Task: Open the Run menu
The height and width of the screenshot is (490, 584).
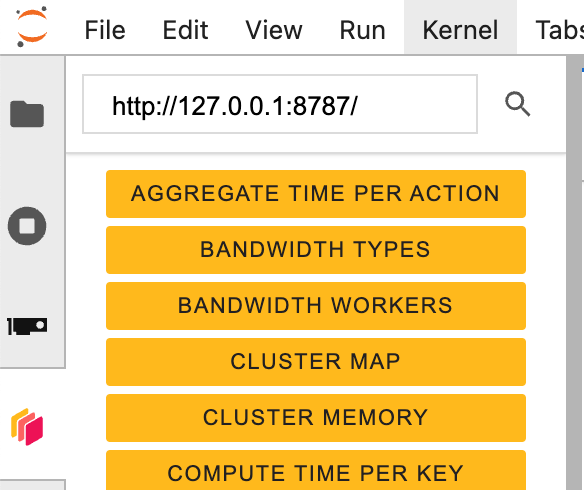Action: pos(362,30)
